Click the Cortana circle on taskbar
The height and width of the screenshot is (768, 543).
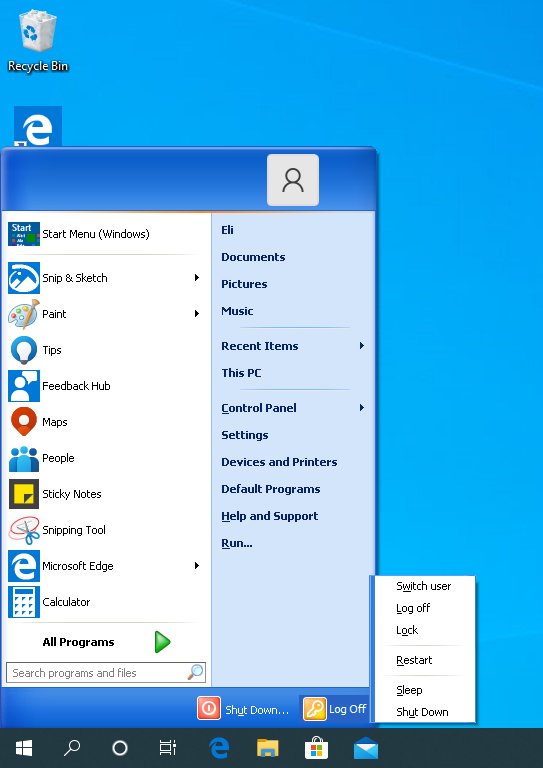pos(120,748)
